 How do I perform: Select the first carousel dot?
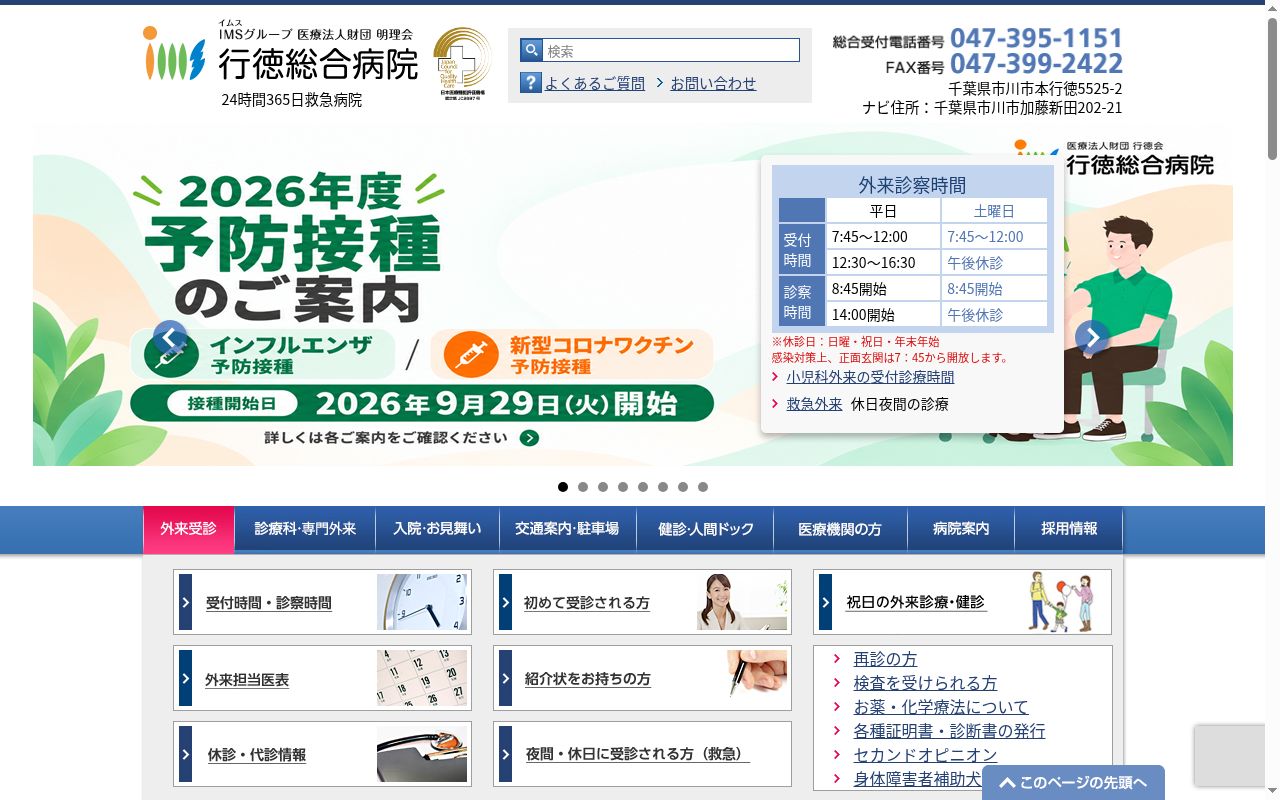(x=563, y=487)
